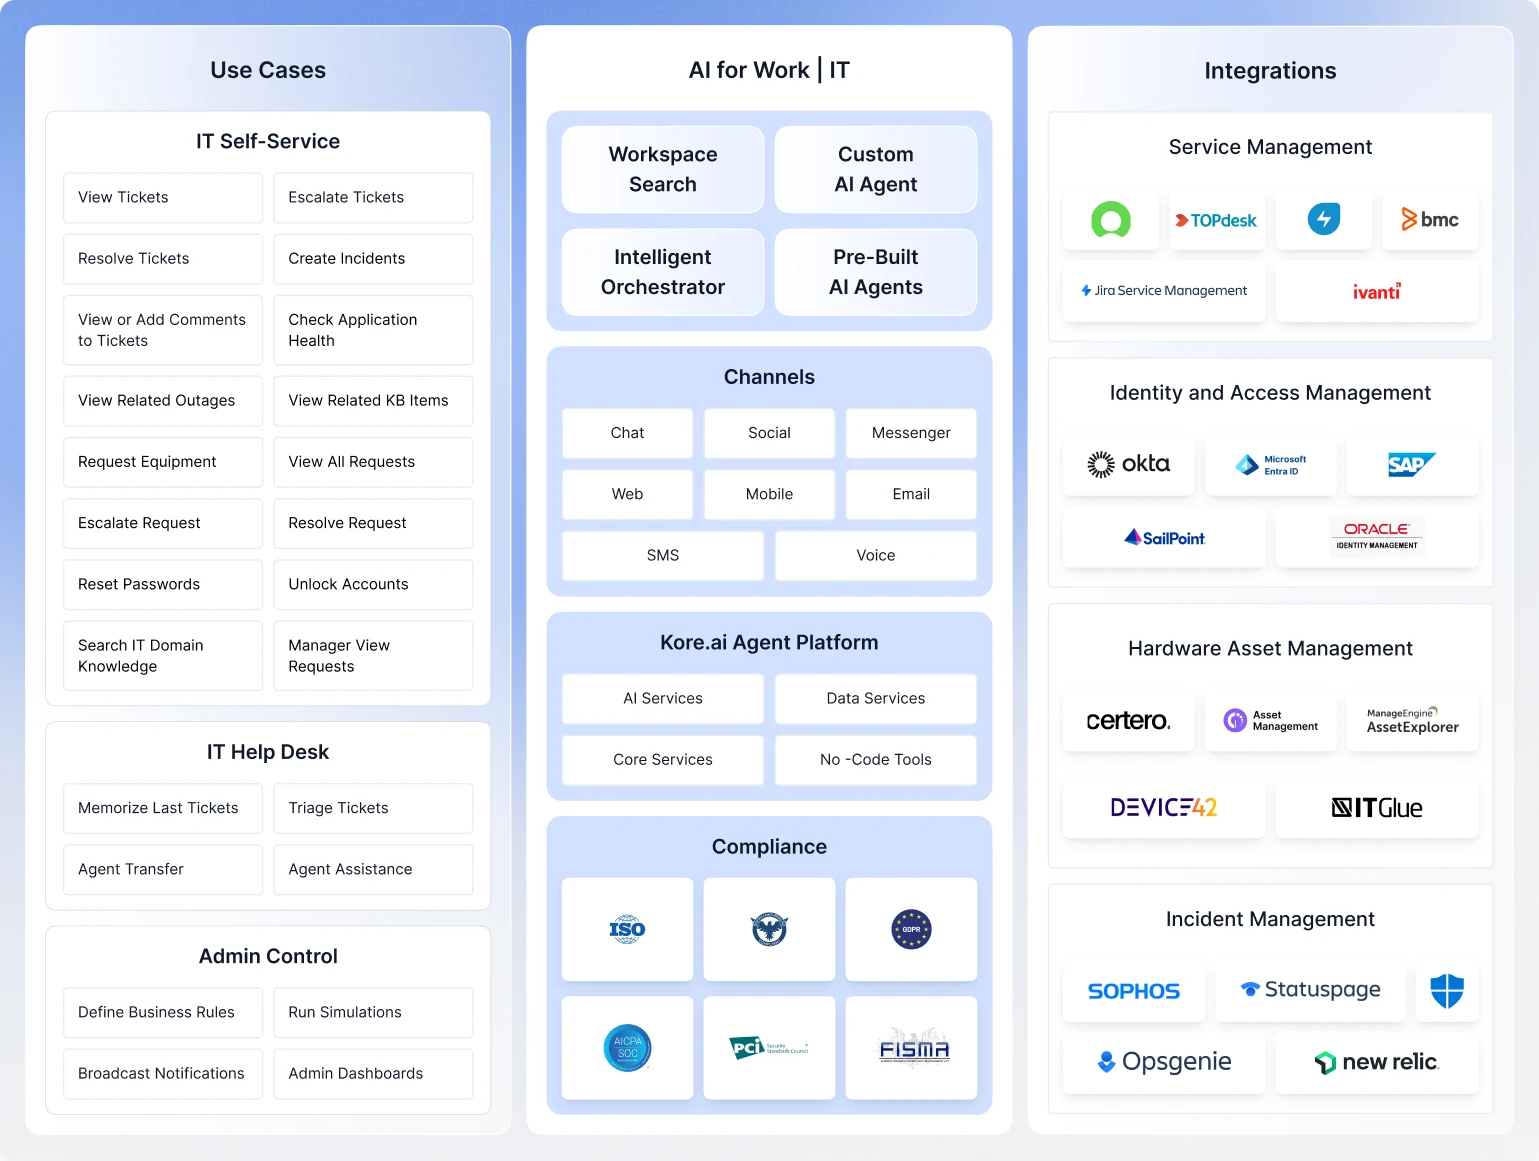
Task: Click View or Add Comments to Tickets
Action: 163,330
